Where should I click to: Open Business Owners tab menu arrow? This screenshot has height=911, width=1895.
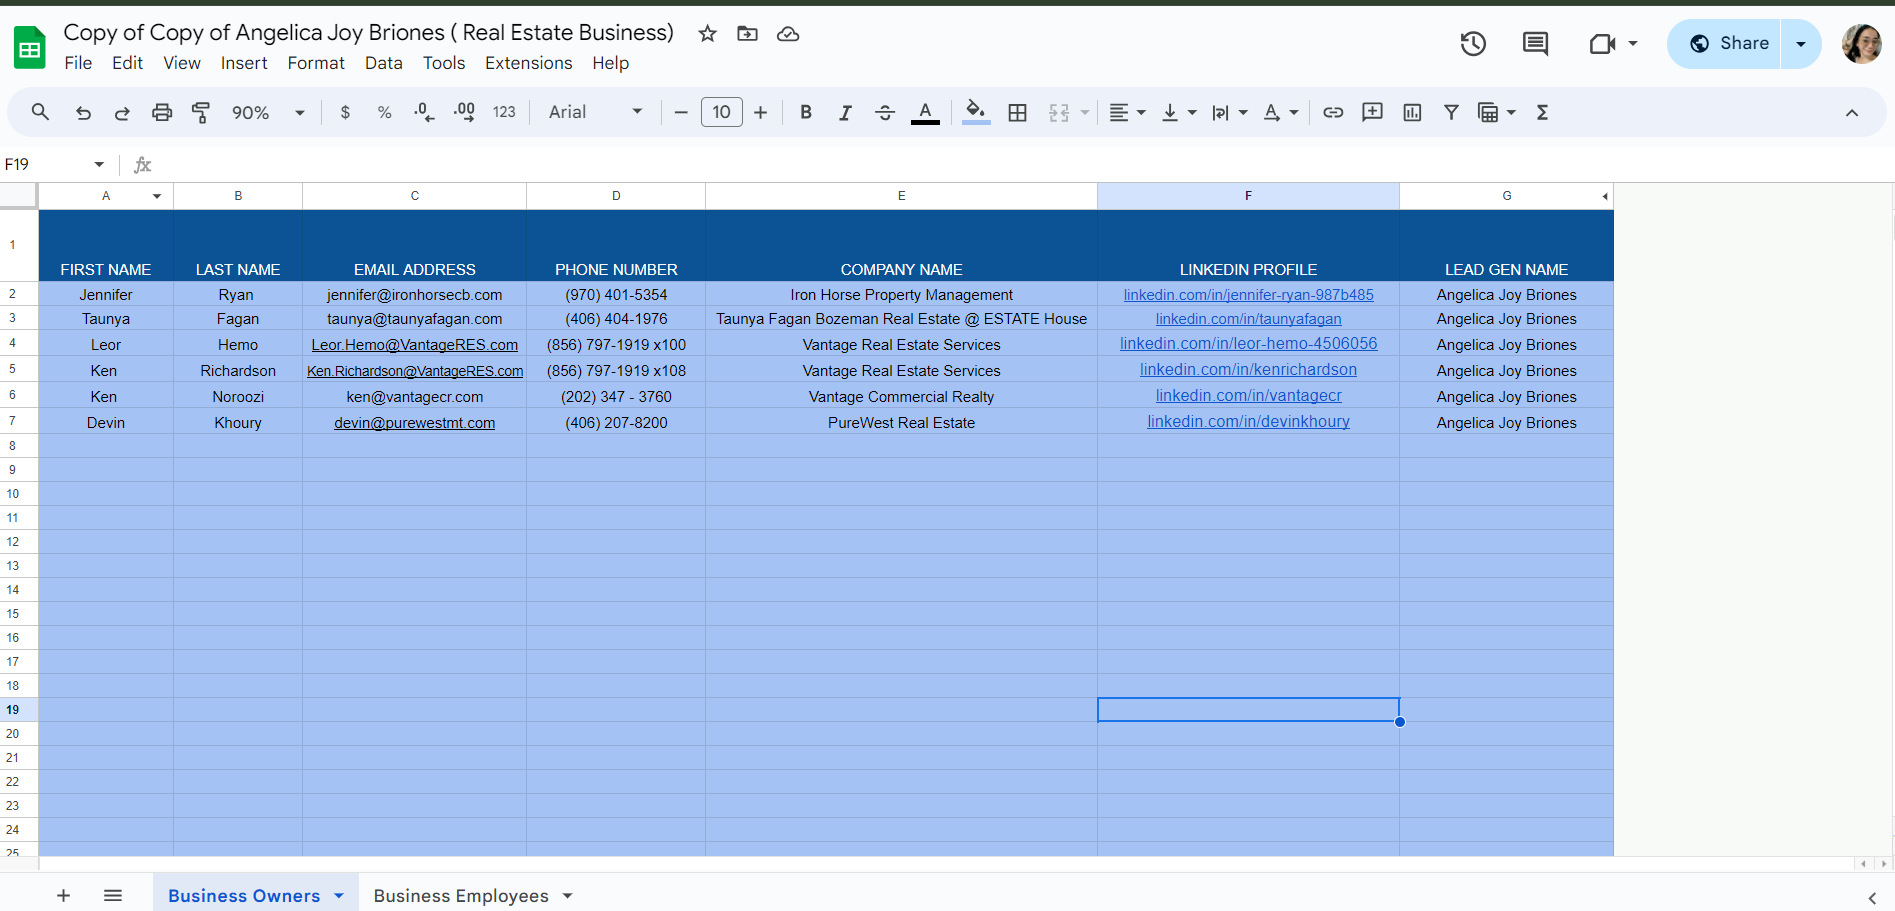[339, 896]
